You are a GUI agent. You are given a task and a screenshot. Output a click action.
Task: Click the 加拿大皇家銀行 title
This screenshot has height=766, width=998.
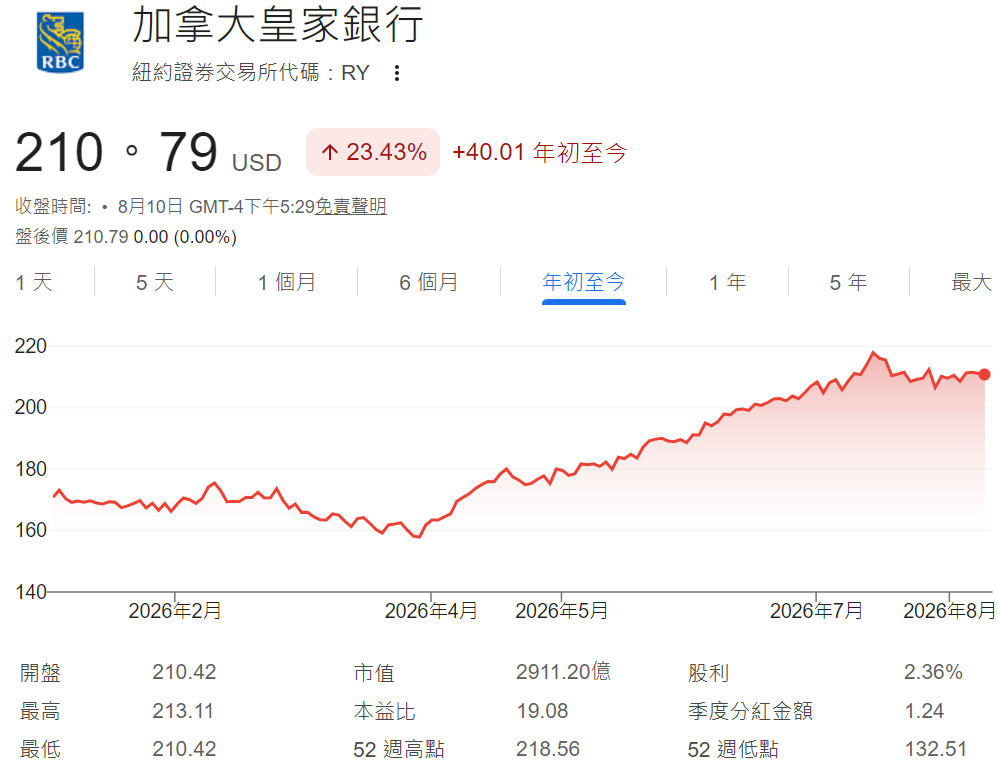click(278, 25)
